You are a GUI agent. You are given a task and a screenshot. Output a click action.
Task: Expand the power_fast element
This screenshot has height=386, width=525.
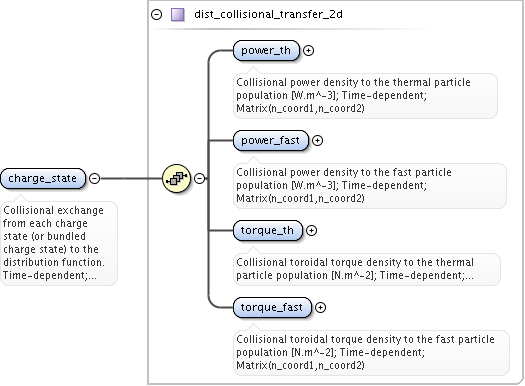[317, 141]
